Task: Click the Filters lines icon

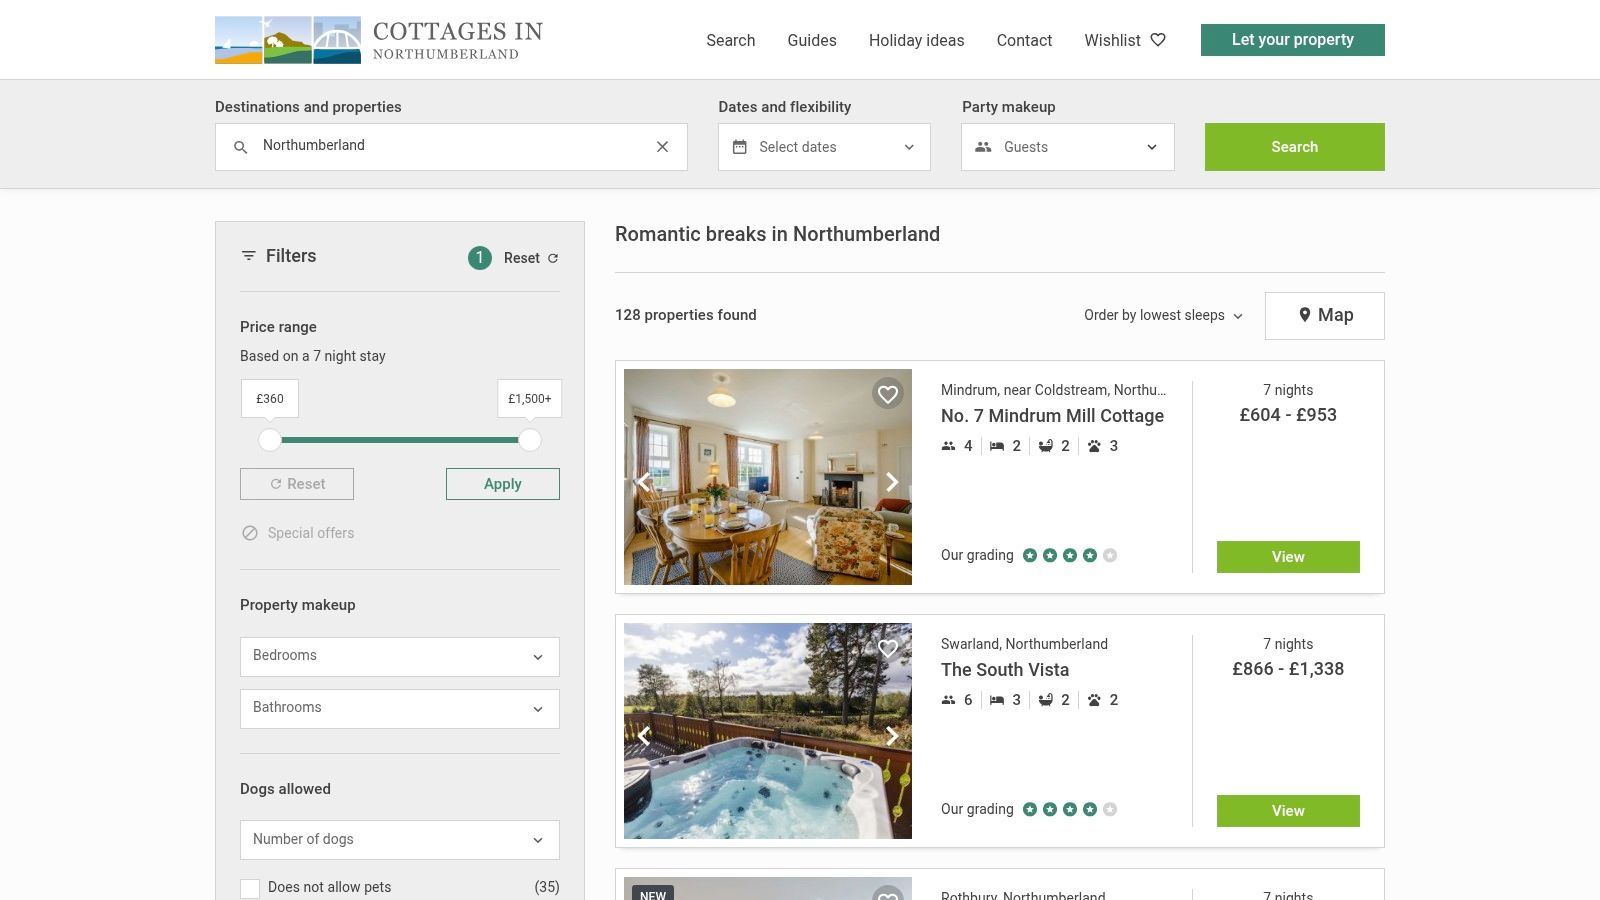Action: tap(249, 256)
